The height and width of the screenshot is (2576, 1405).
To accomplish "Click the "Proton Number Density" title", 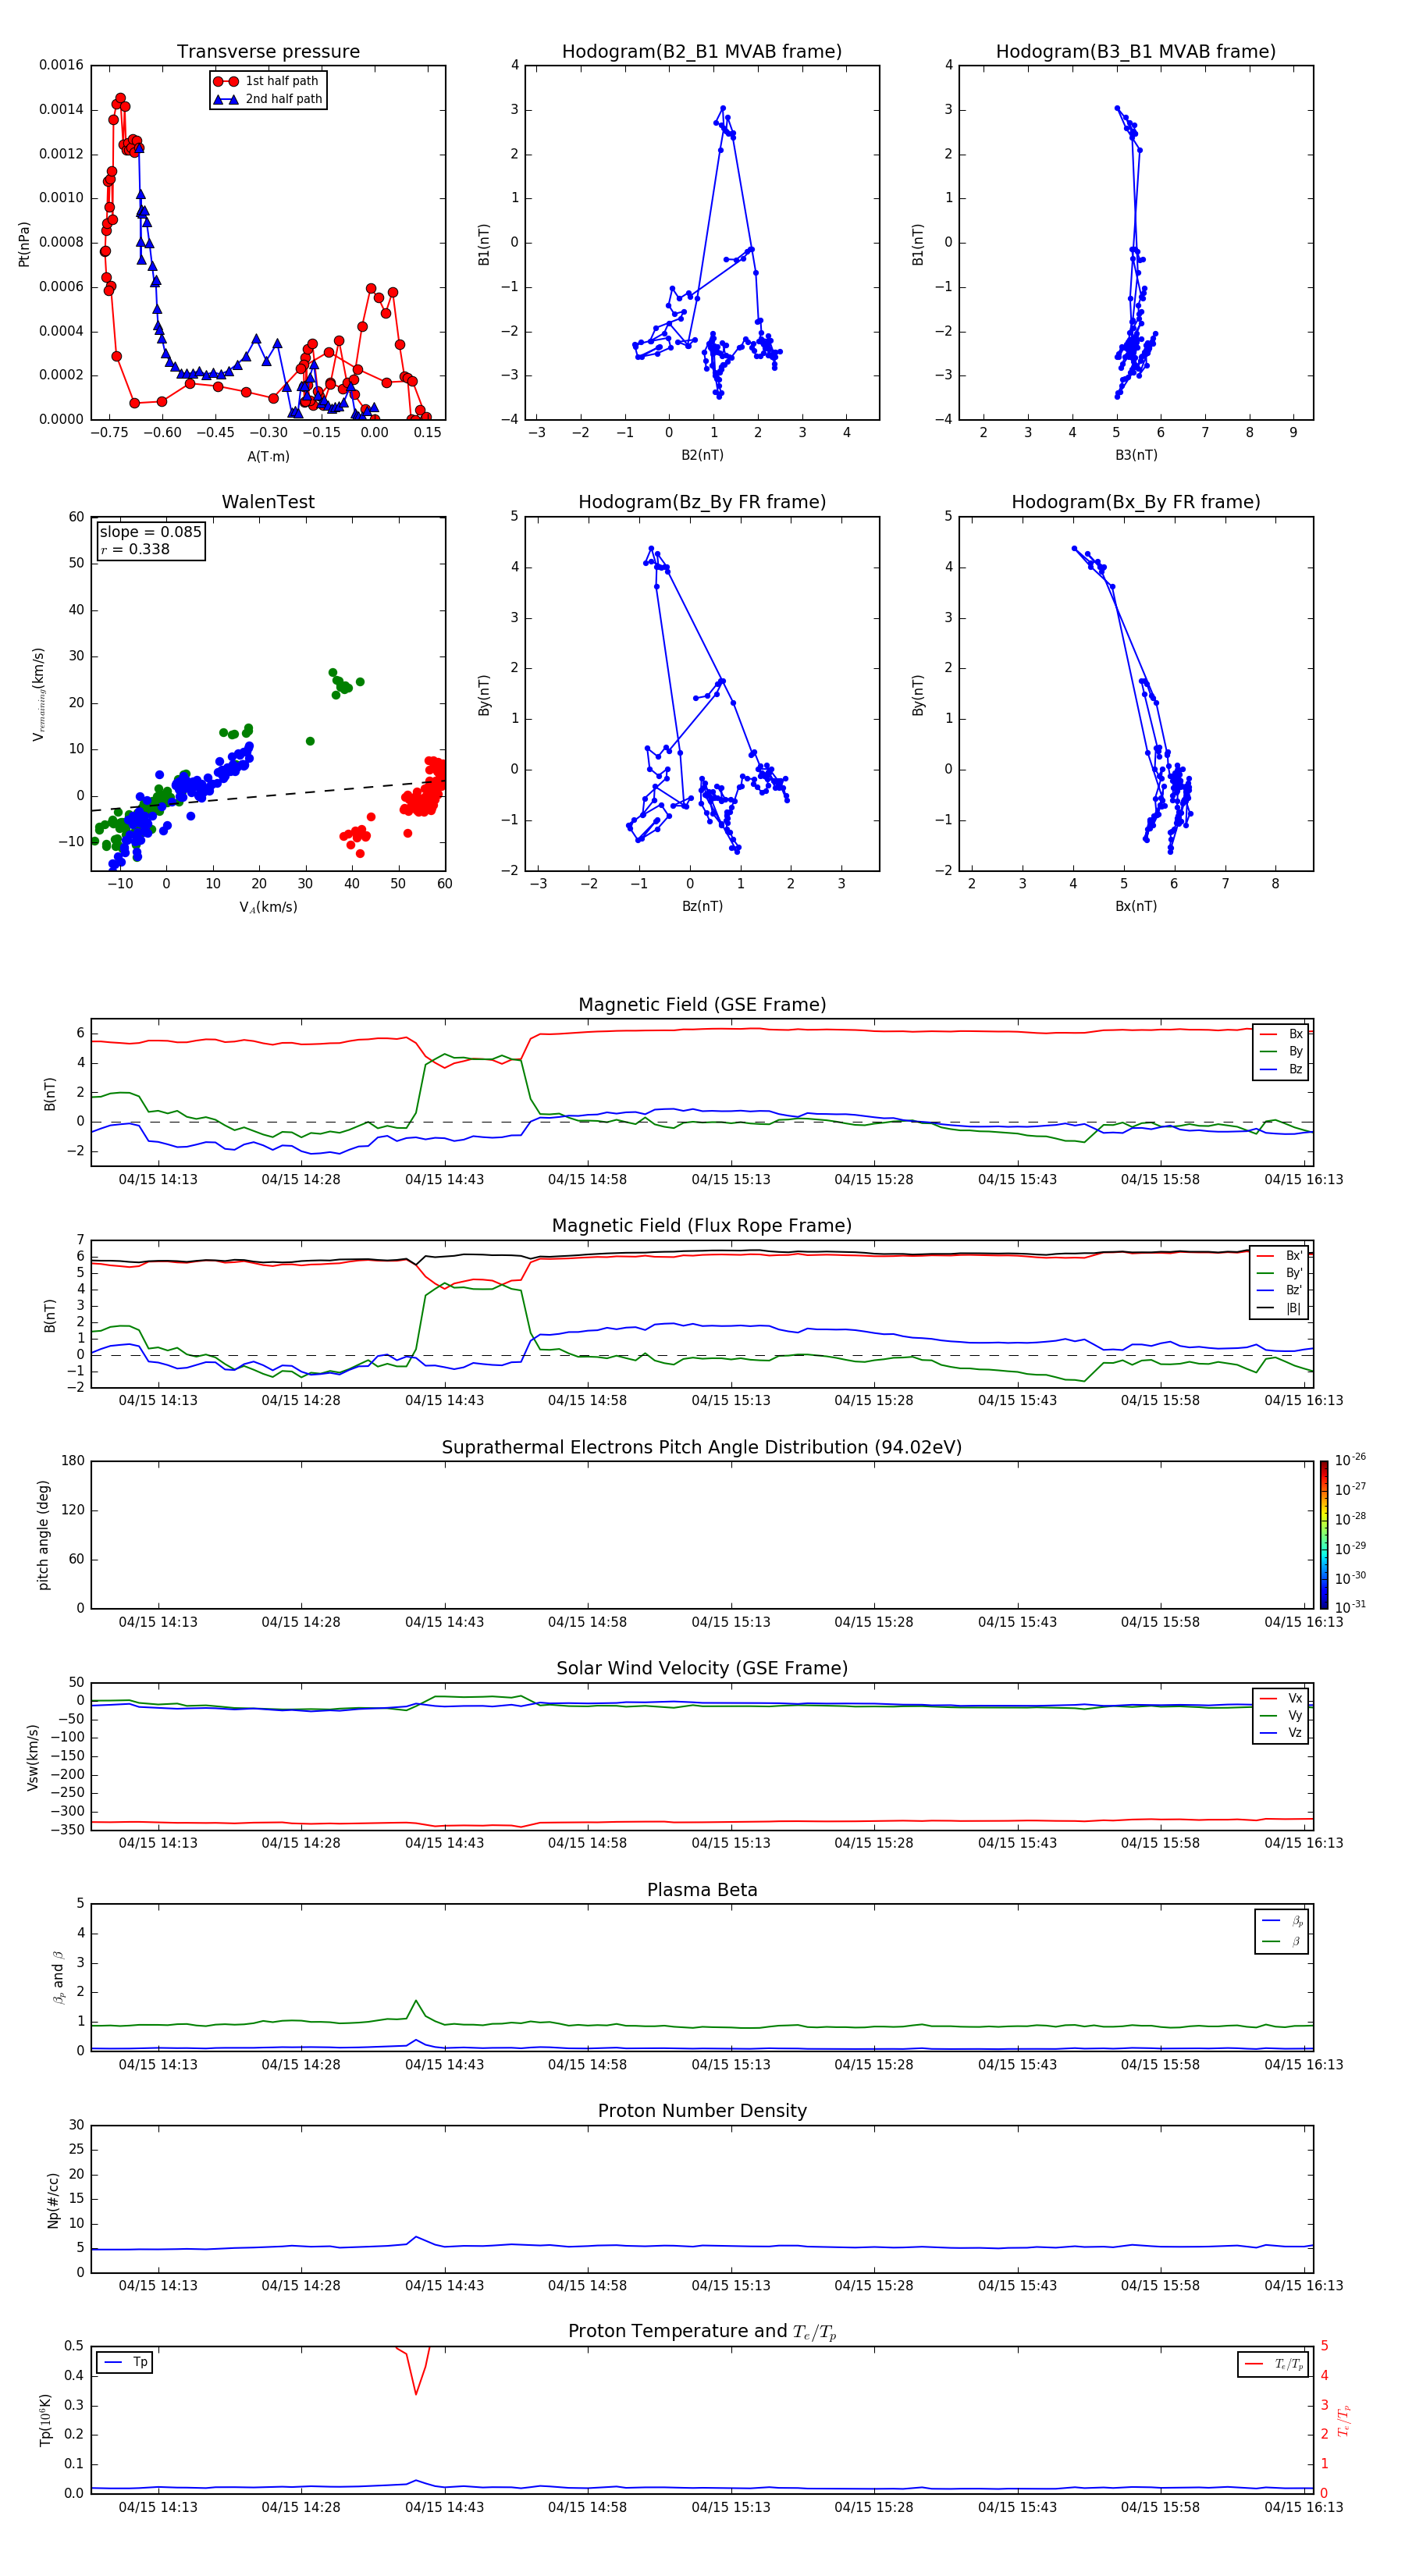I will [702, 2111].
